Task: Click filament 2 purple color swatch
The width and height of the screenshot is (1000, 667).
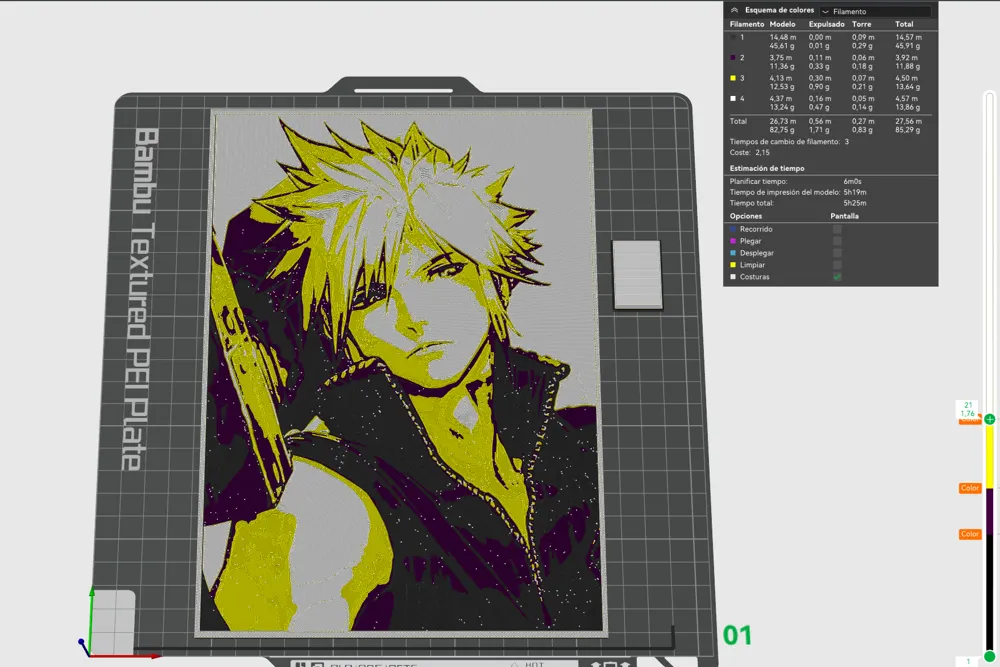Action: pos(733,57)
